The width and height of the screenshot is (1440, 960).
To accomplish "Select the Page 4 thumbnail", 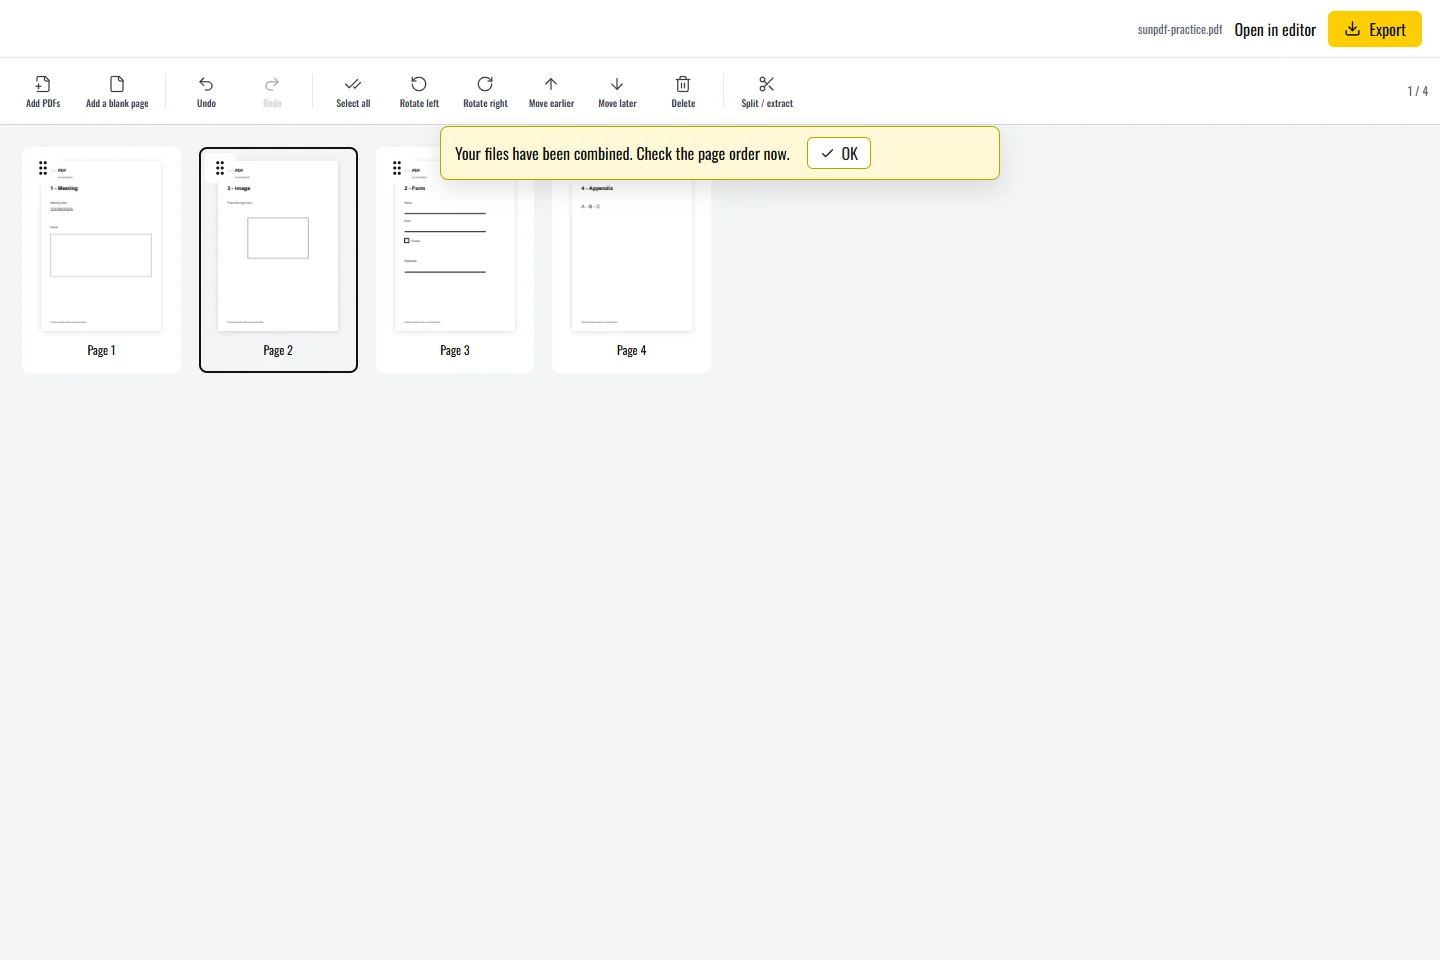I will pos(631,260).
